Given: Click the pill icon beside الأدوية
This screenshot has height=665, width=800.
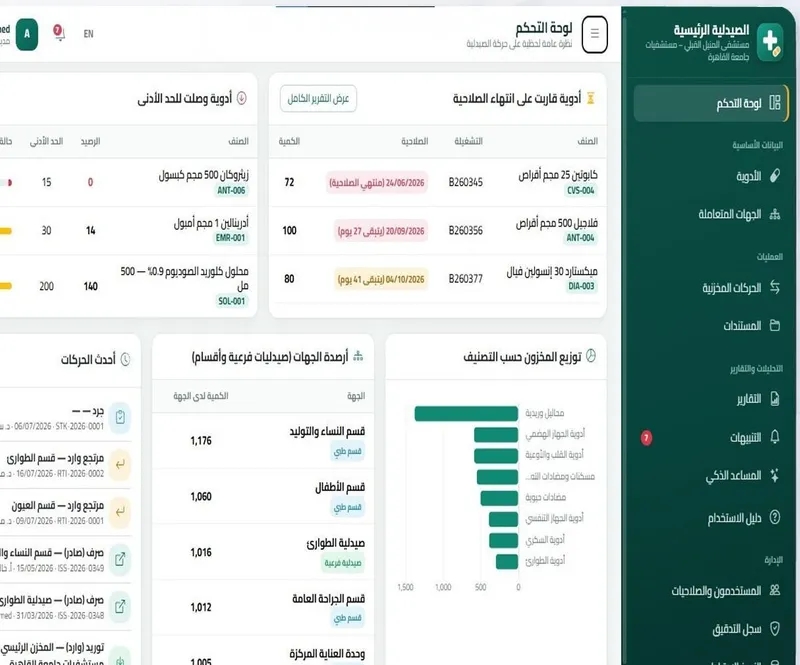Looking at the screenshot, I should tap(774, 176).
